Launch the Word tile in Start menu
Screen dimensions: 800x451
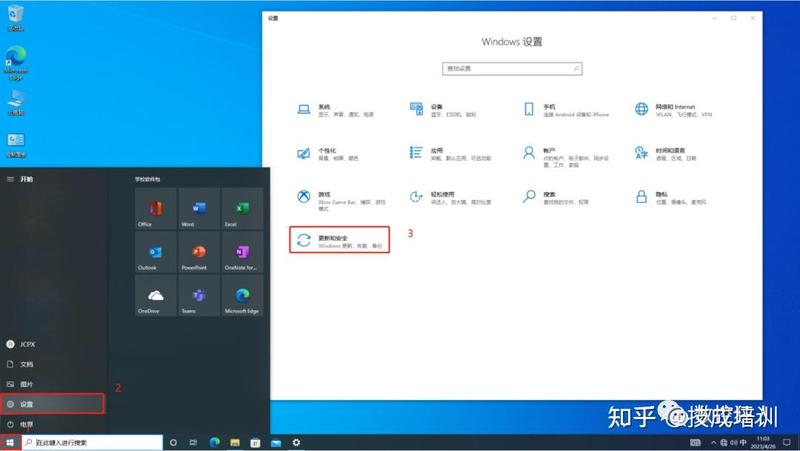click(x=199, y=209)
